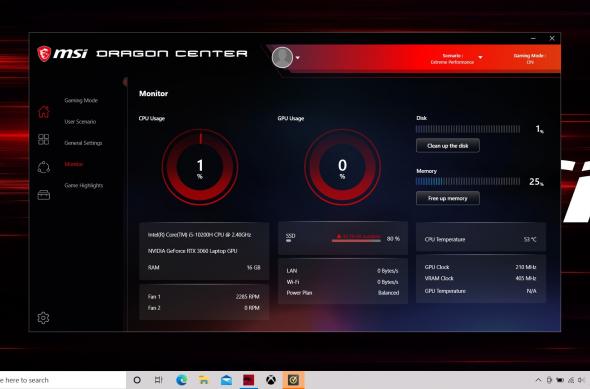Screen dimensions: 590x389
Task: Click the Fan 1 RPM value
Action: (248, 297)
